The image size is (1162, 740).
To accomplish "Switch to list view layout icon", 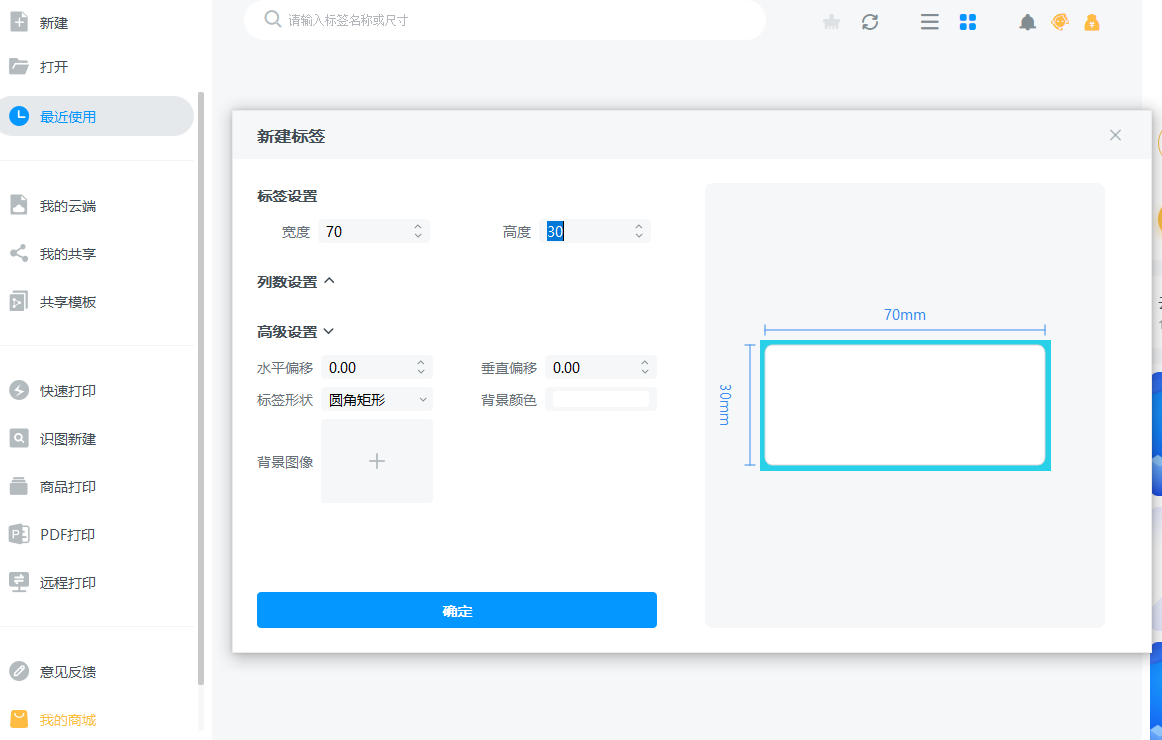I will 929,22.
